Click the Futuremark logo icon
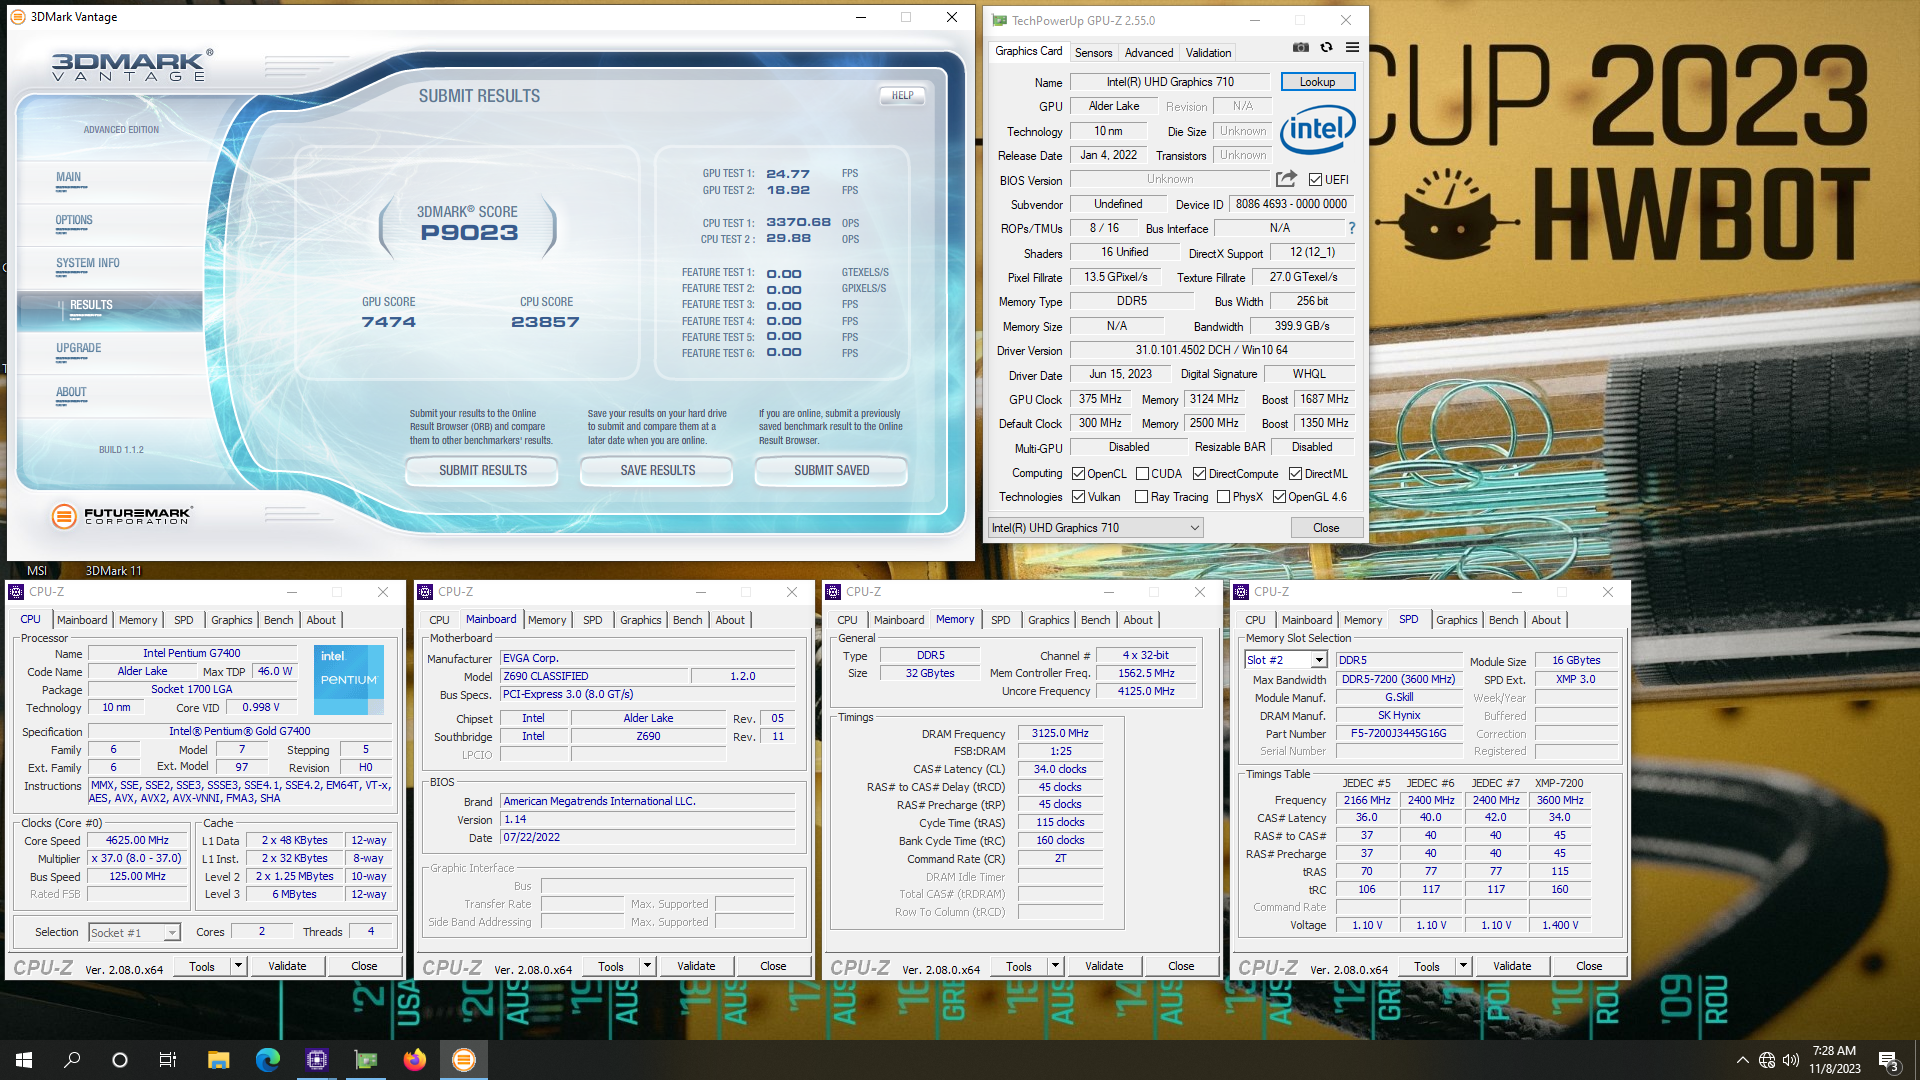 [x=64, y=516]
